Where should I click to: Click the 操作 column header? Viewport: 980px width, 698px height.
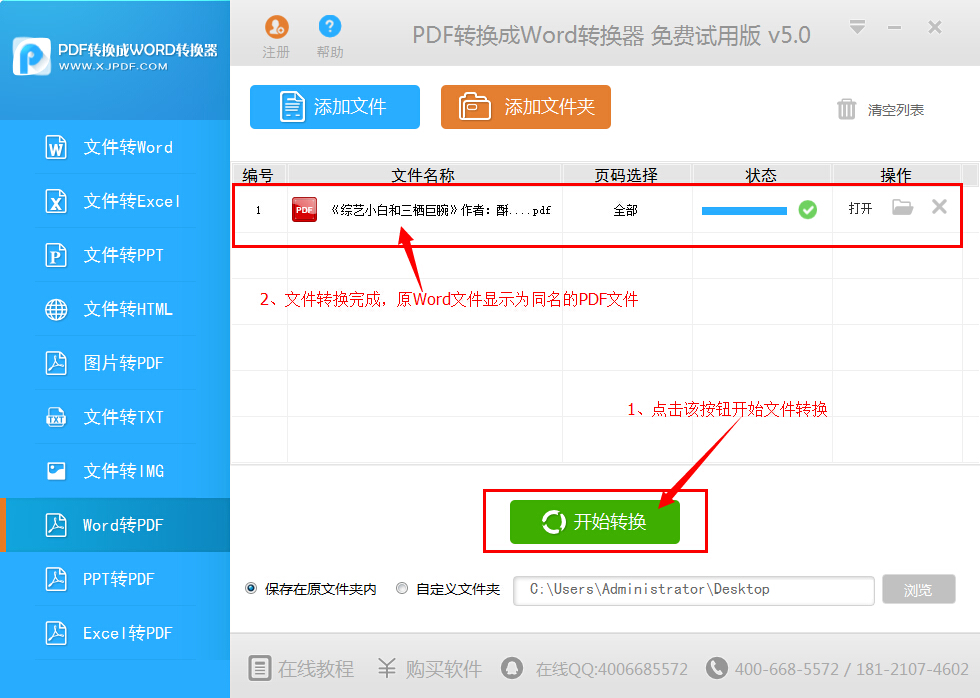click(896, 176)
